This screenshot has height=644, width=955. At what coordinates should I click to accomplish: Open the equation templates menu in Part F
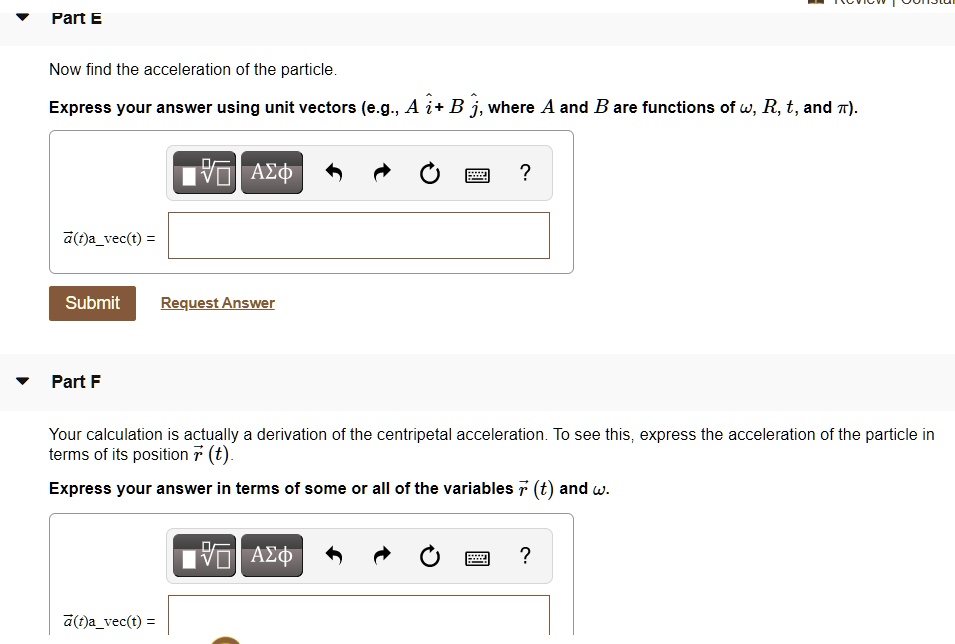click(x=203, y=555)
